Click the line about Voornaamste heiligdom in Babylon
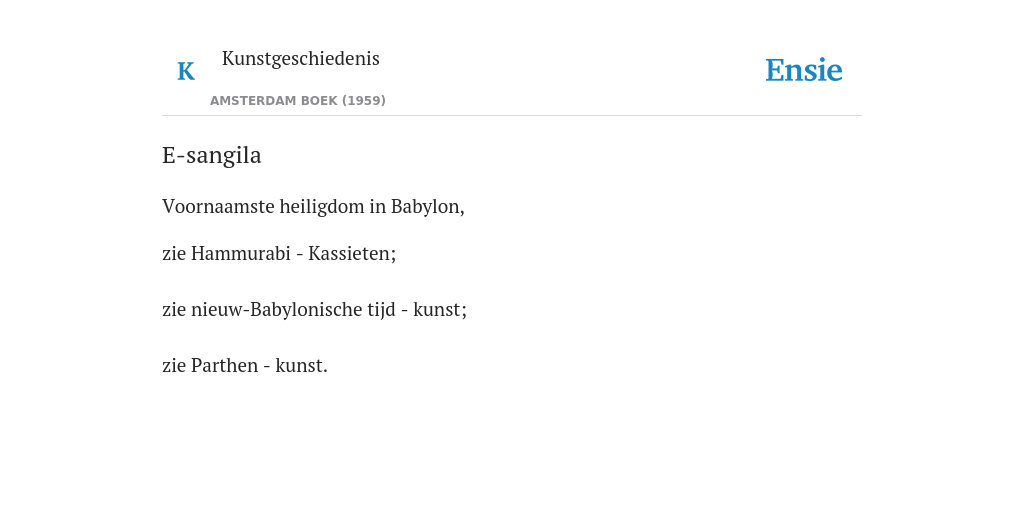 click(x=313, y=207)
